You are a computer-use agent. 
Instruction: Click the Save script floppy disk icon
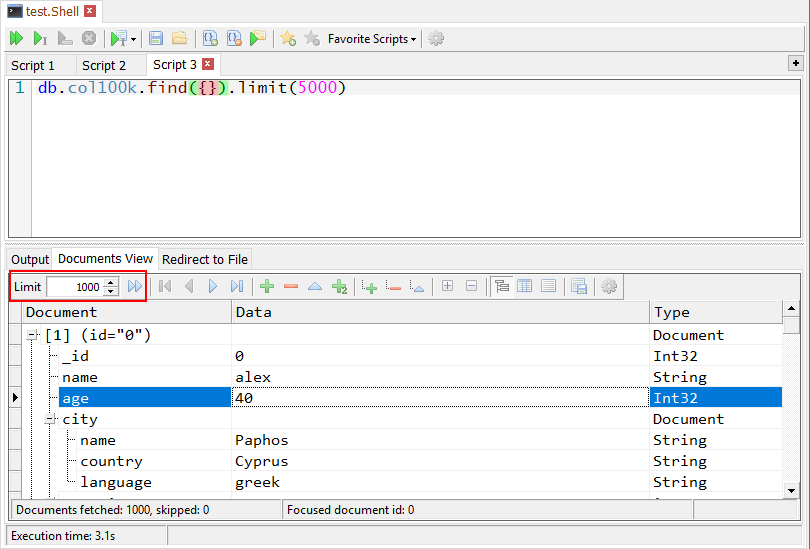[x=156, y=39]
